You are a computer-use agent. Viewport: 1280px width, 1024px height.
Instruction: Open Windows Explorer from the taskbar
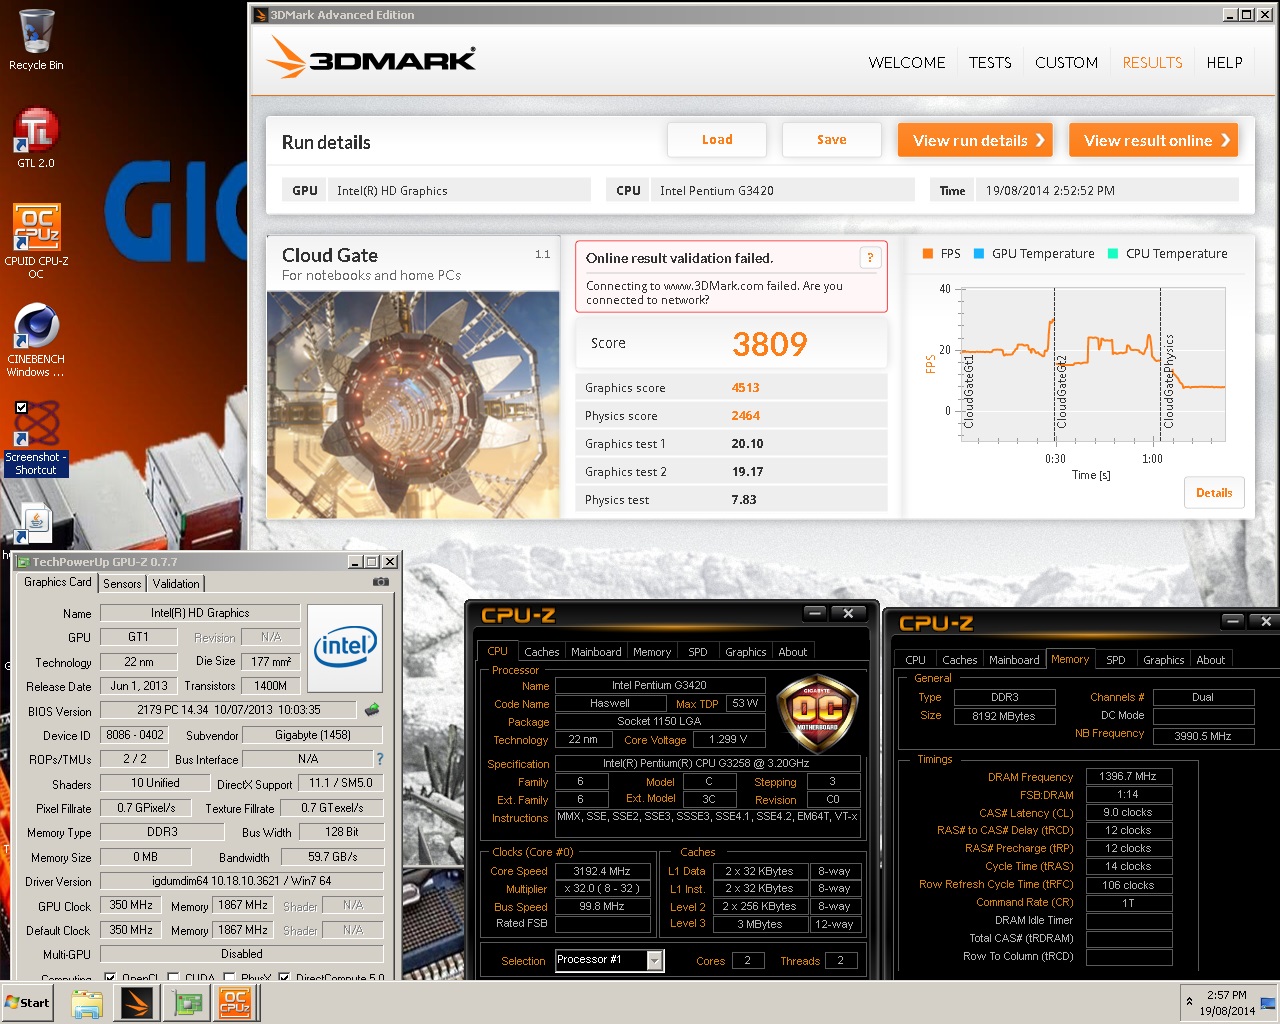click(x=87, y=1003)
